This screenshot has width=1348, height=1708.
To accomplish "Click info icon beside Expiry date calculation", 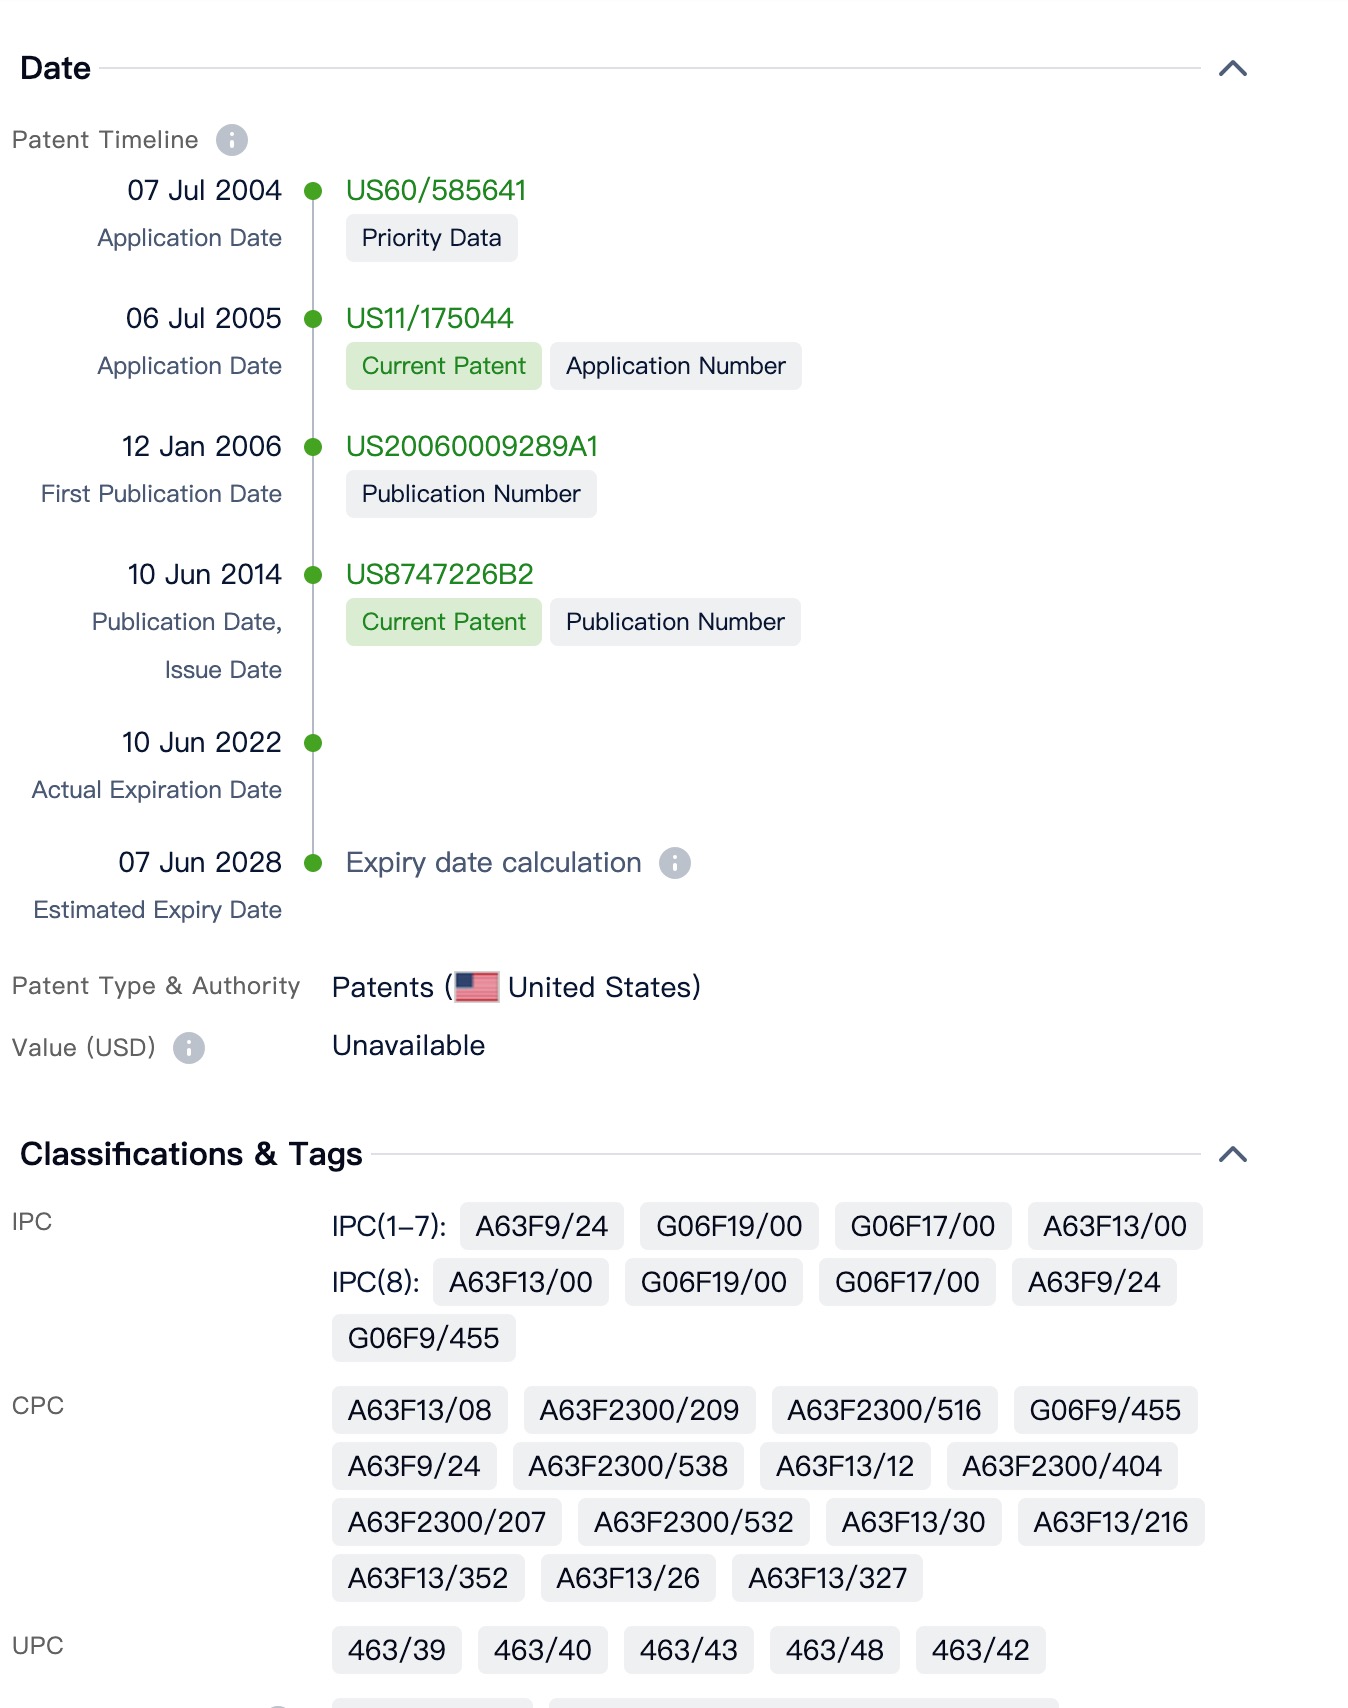I will point(674,863).
